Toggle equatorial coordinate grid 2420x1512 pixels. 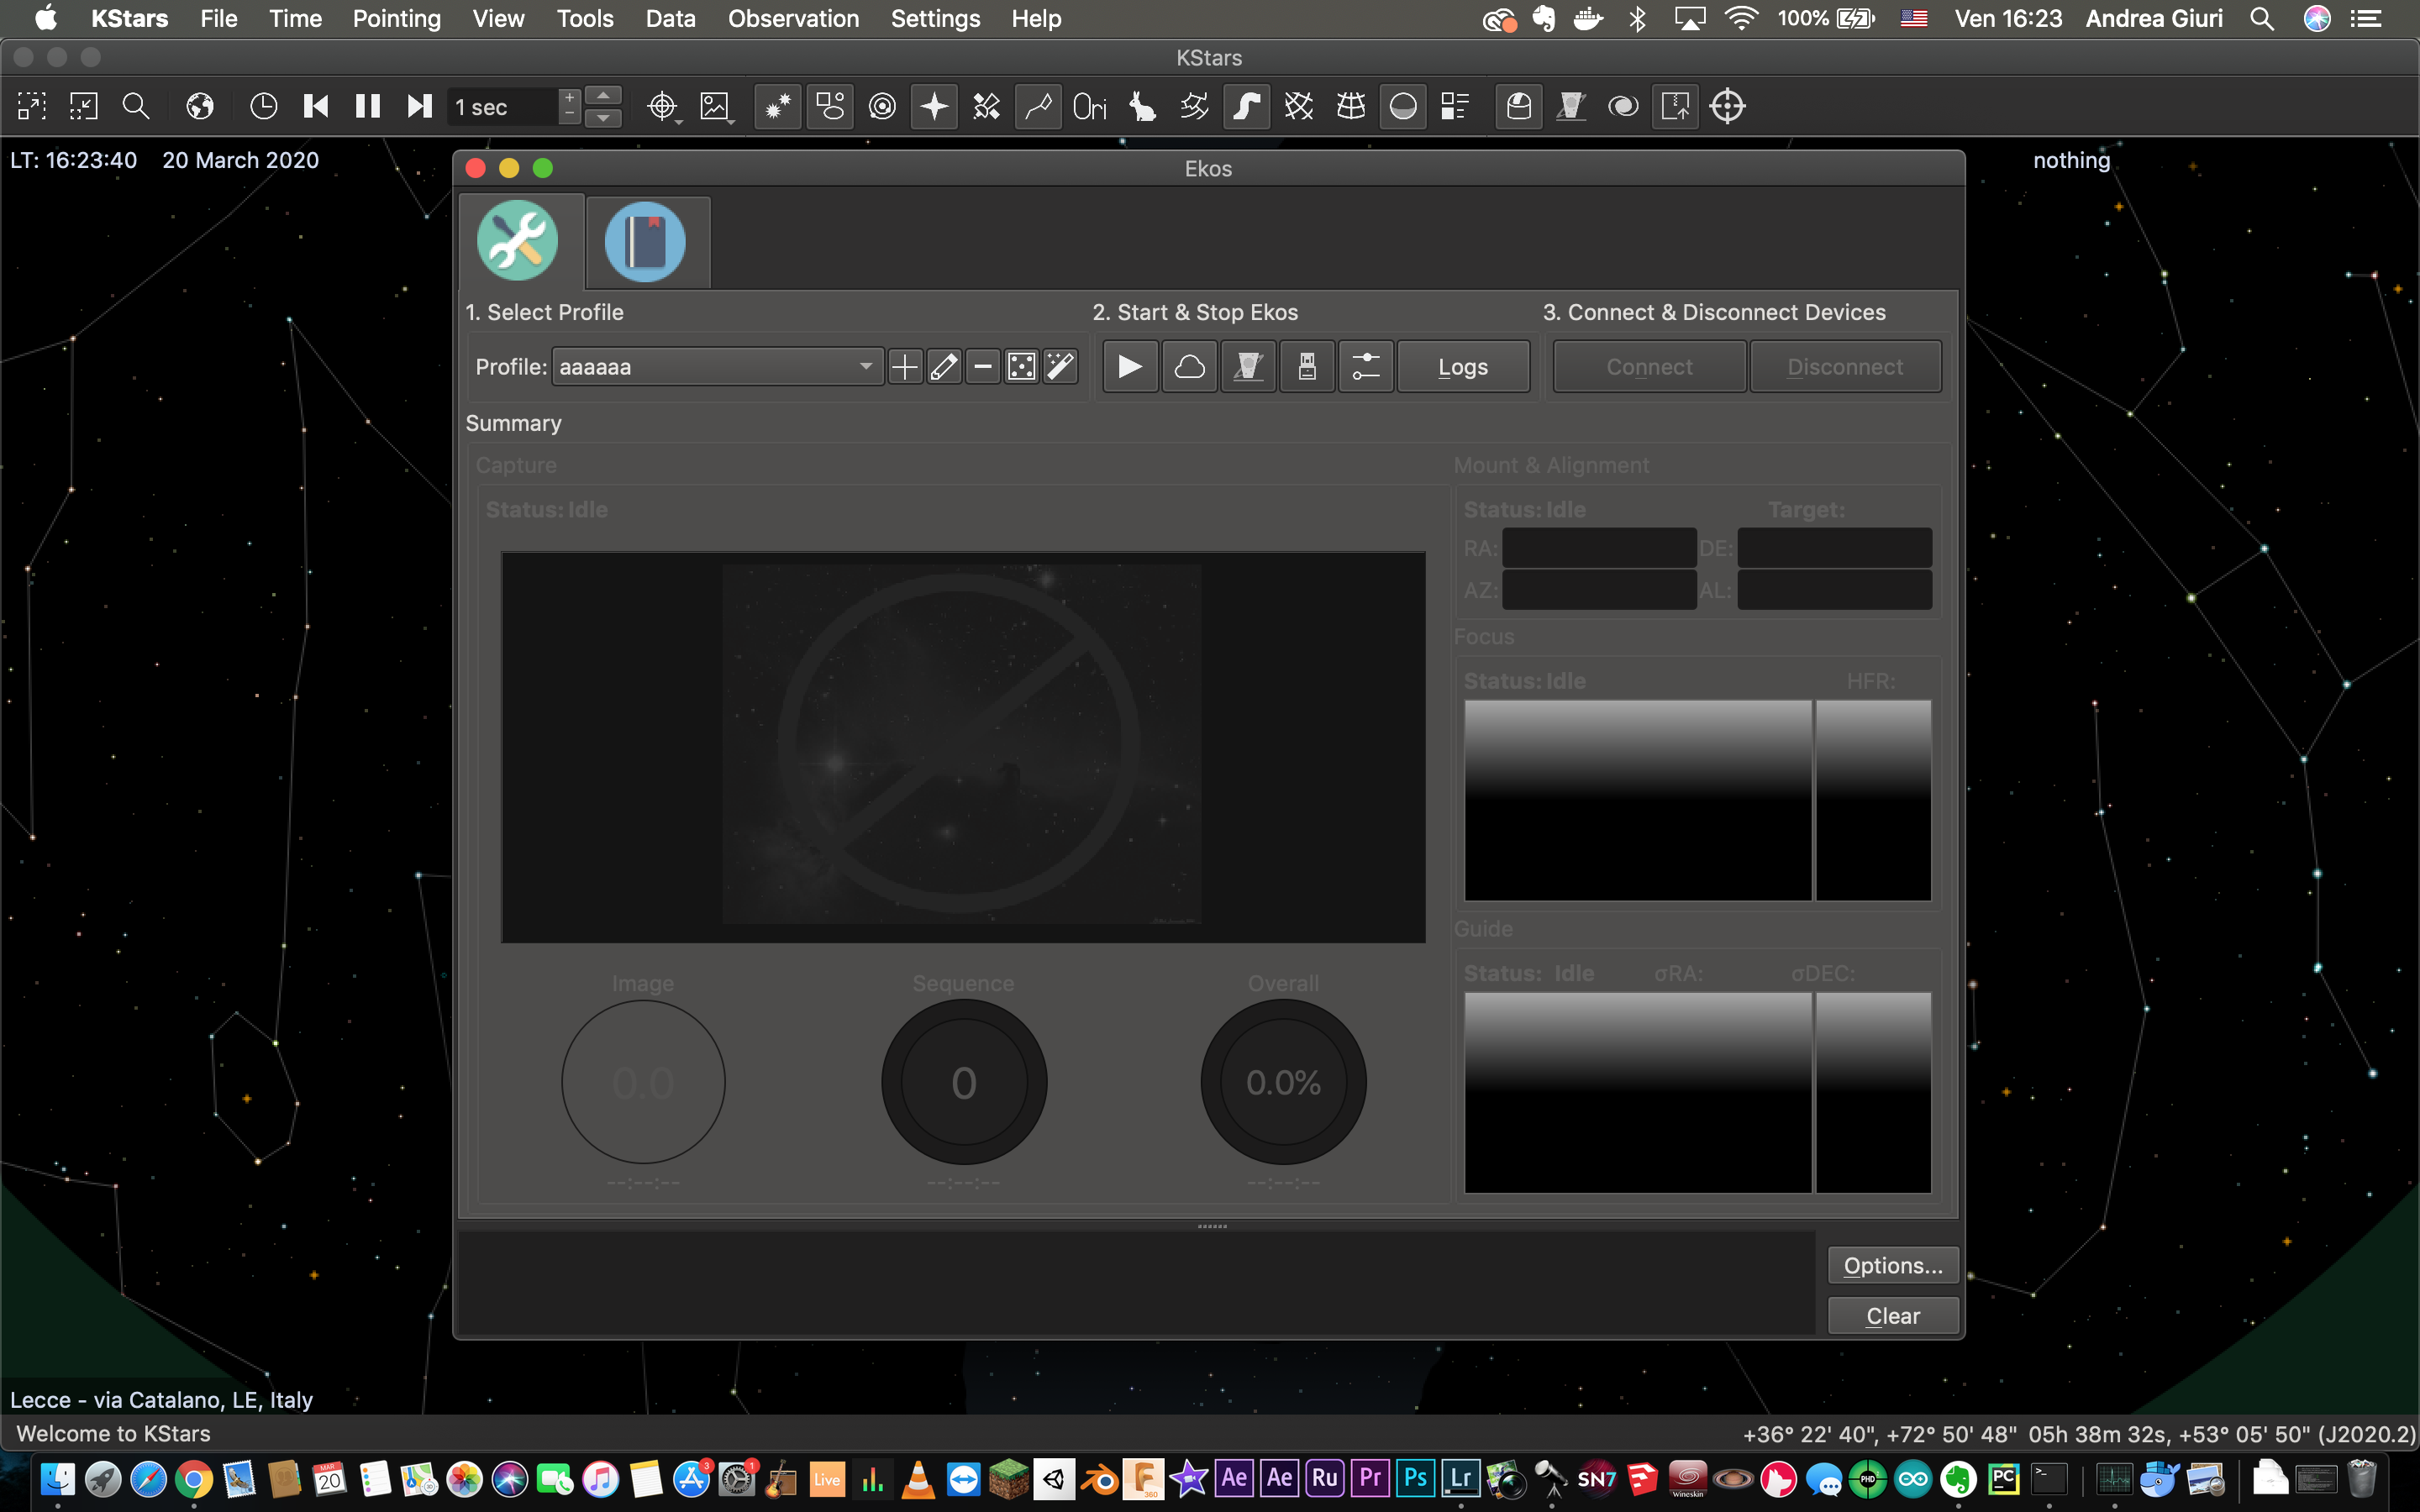tap(1298, 106)
